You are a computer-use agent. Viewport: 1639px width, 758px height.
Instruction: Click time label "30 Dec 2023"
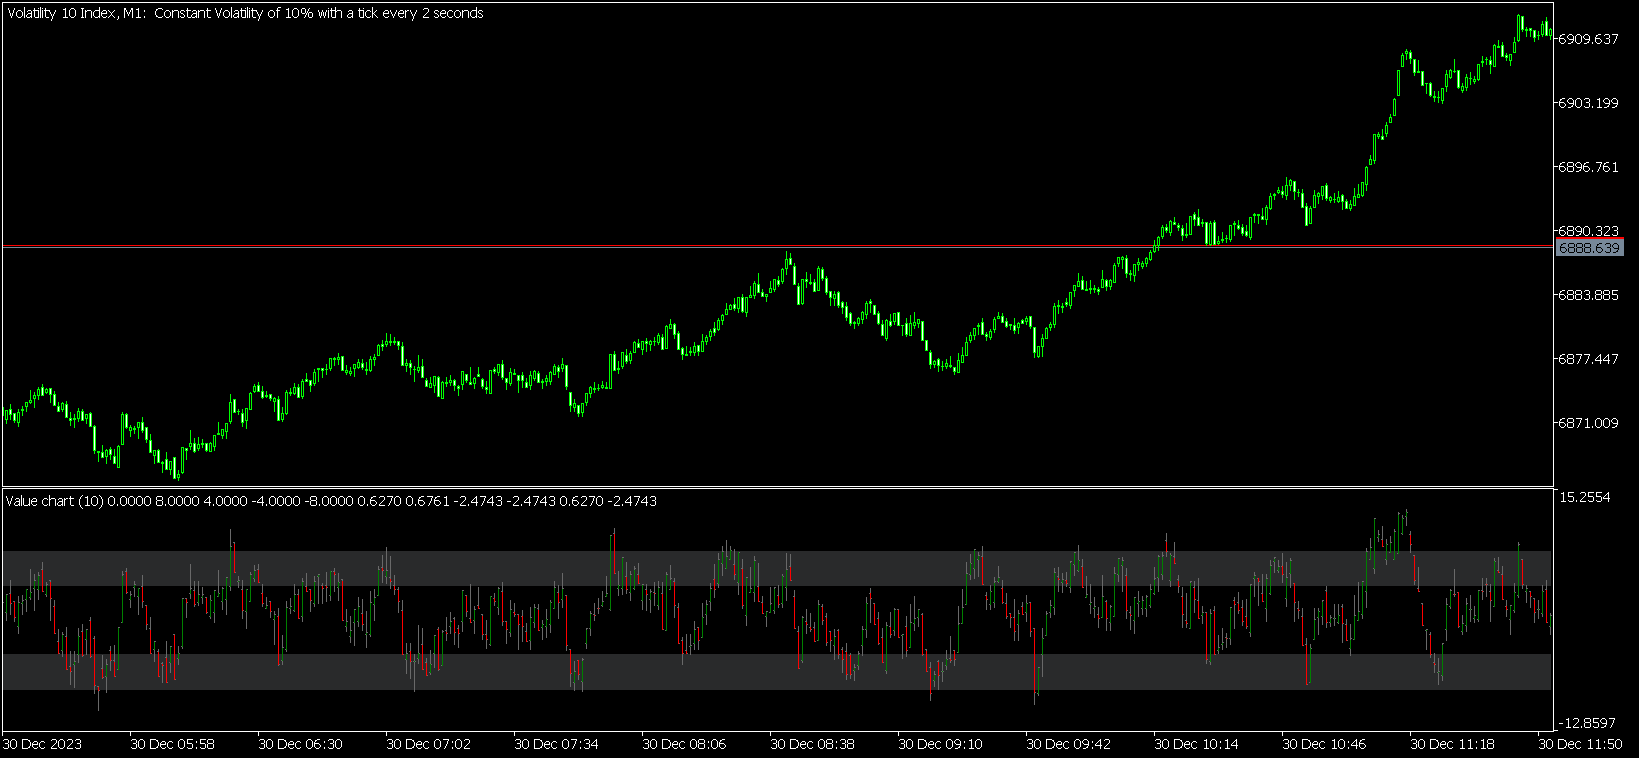42,744
